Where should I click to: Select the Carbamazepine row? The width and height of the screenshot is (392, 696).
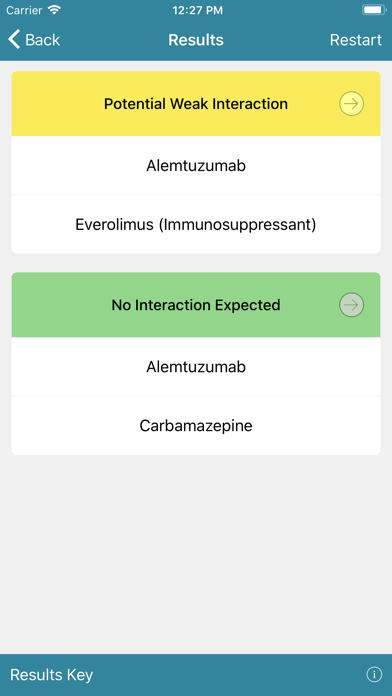click(x=196, y=425)
